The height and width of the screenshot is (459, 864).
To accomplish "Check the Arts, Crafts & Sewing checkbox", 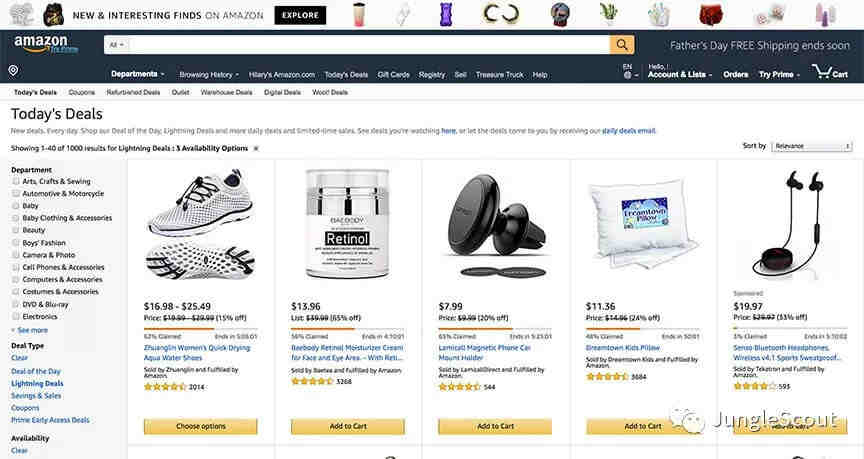I will tap(16, 181).
